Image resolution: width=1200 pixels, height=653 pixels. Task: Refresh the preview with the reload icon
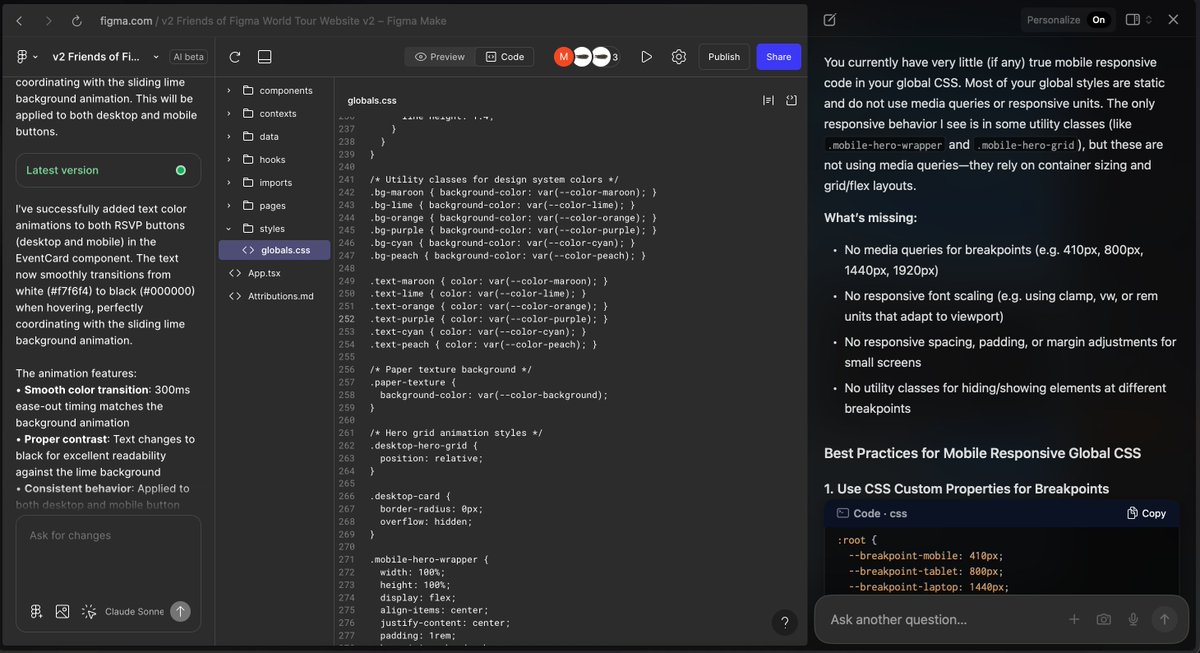click(x=235, y=57)
